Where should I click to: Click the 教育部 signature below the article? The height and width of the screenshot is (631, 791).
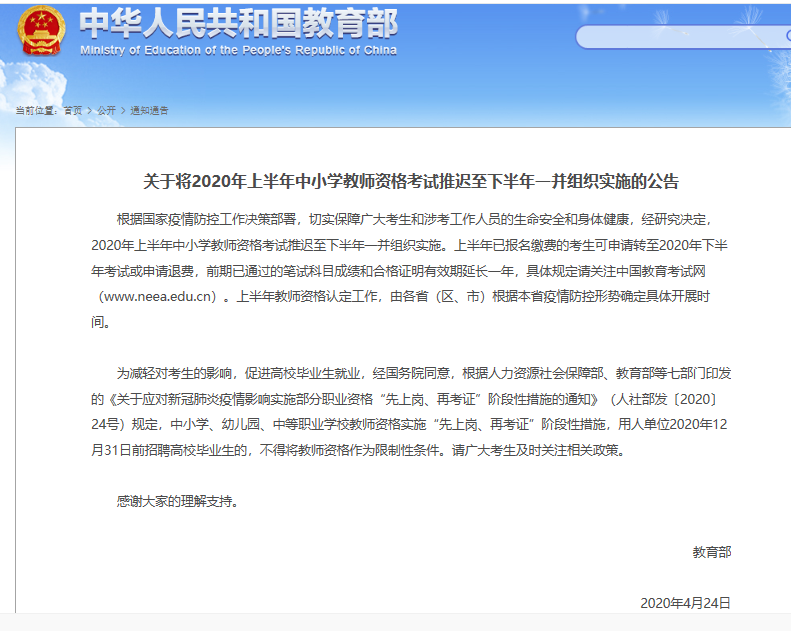pyautogui.click(x=711, y=551)
